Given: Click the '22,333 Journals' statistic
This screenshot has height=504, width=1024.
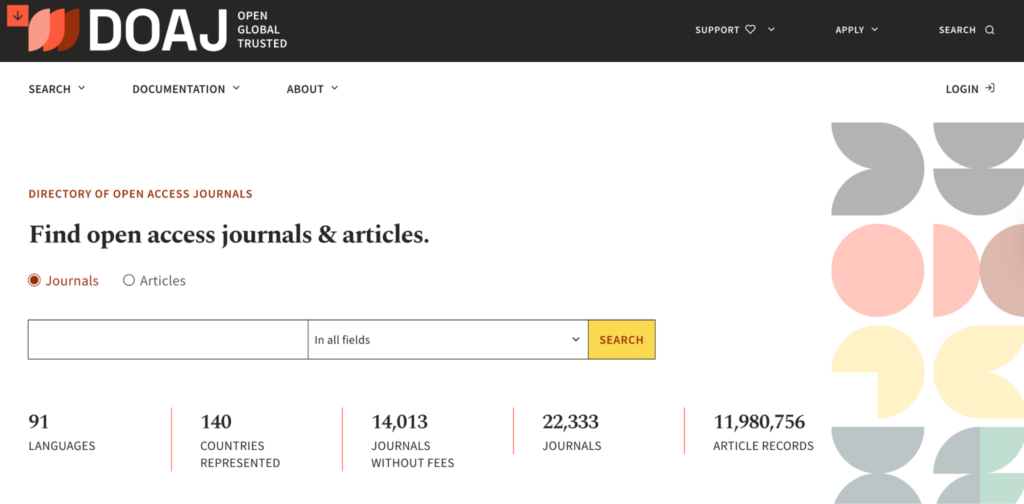Looking at the screenshot, I should coord(572,433).
